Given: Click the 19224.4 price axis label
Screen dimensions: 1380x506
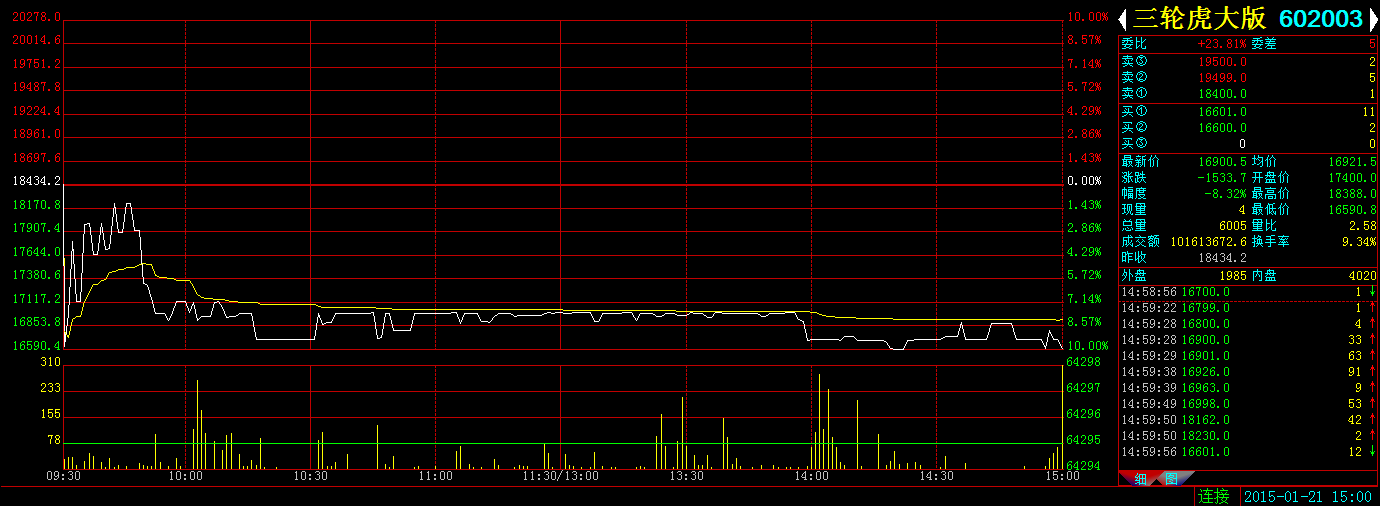Looking at the screenshot, I should click(37, 111).
